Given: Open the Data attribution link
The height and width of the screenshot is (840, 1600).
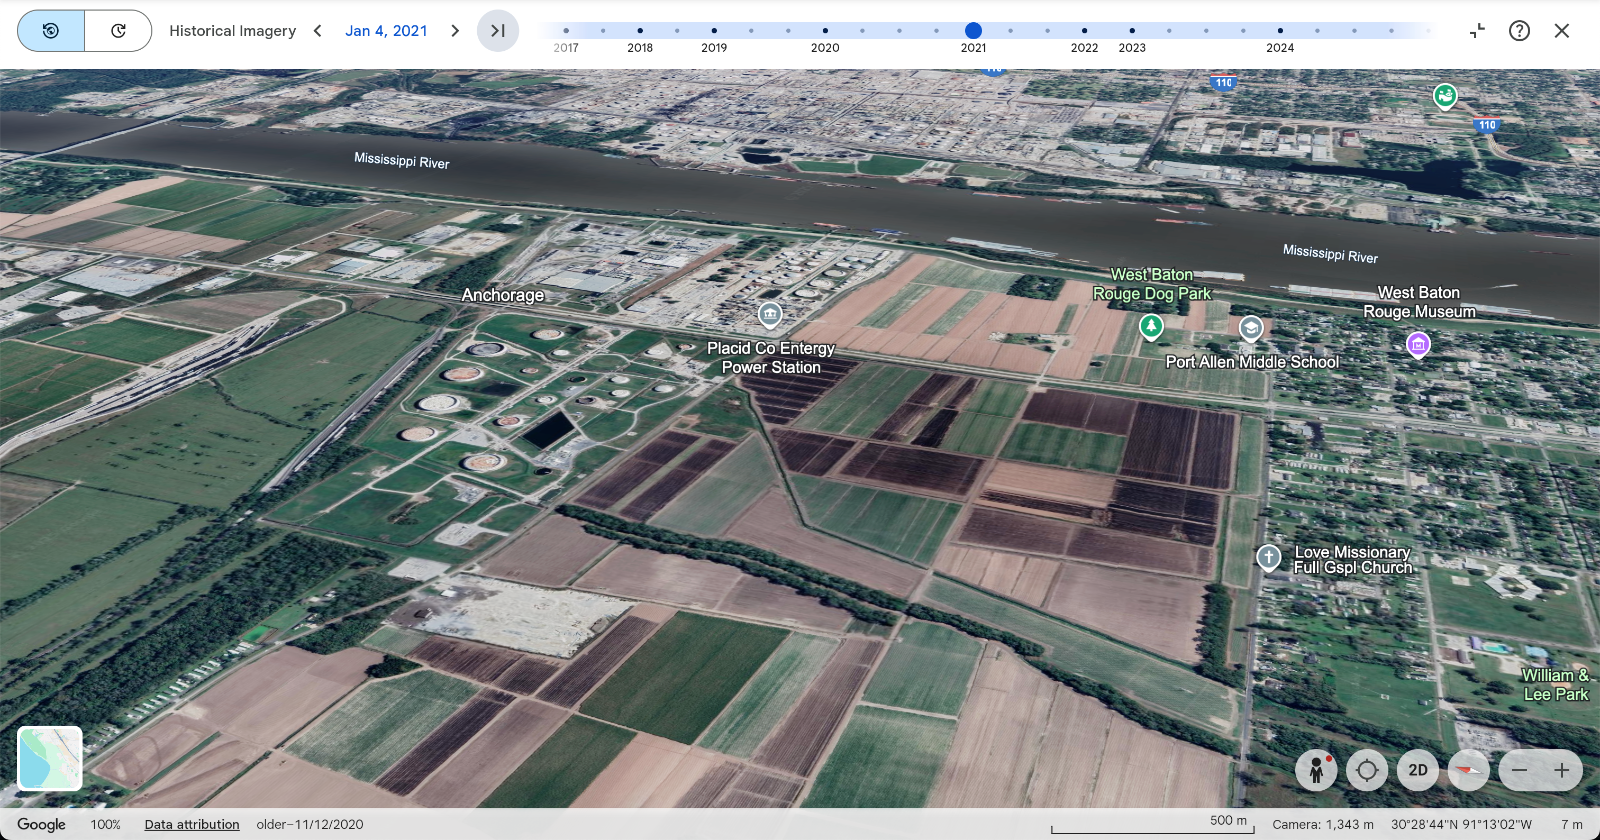Looking at the screenshot, I should [x=192, y=825].
